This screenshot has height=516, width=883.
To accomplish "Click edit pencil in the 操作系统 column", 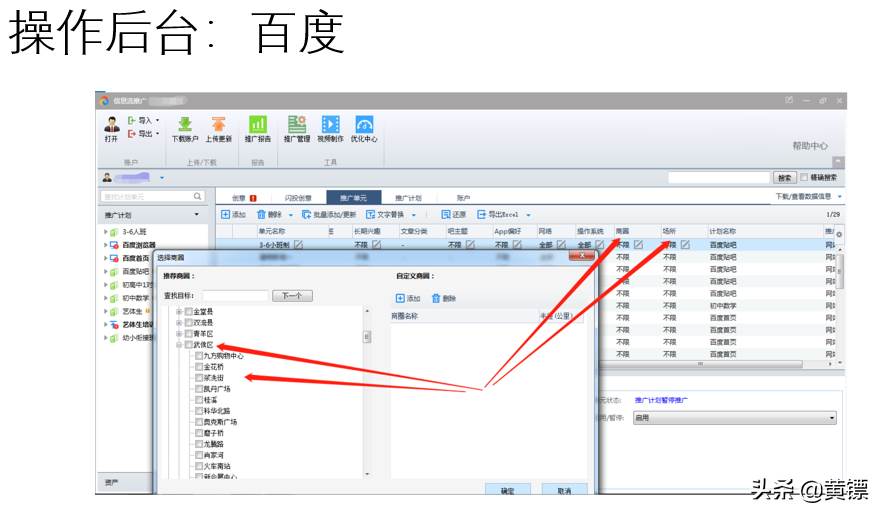I will [x=600, y=244].
